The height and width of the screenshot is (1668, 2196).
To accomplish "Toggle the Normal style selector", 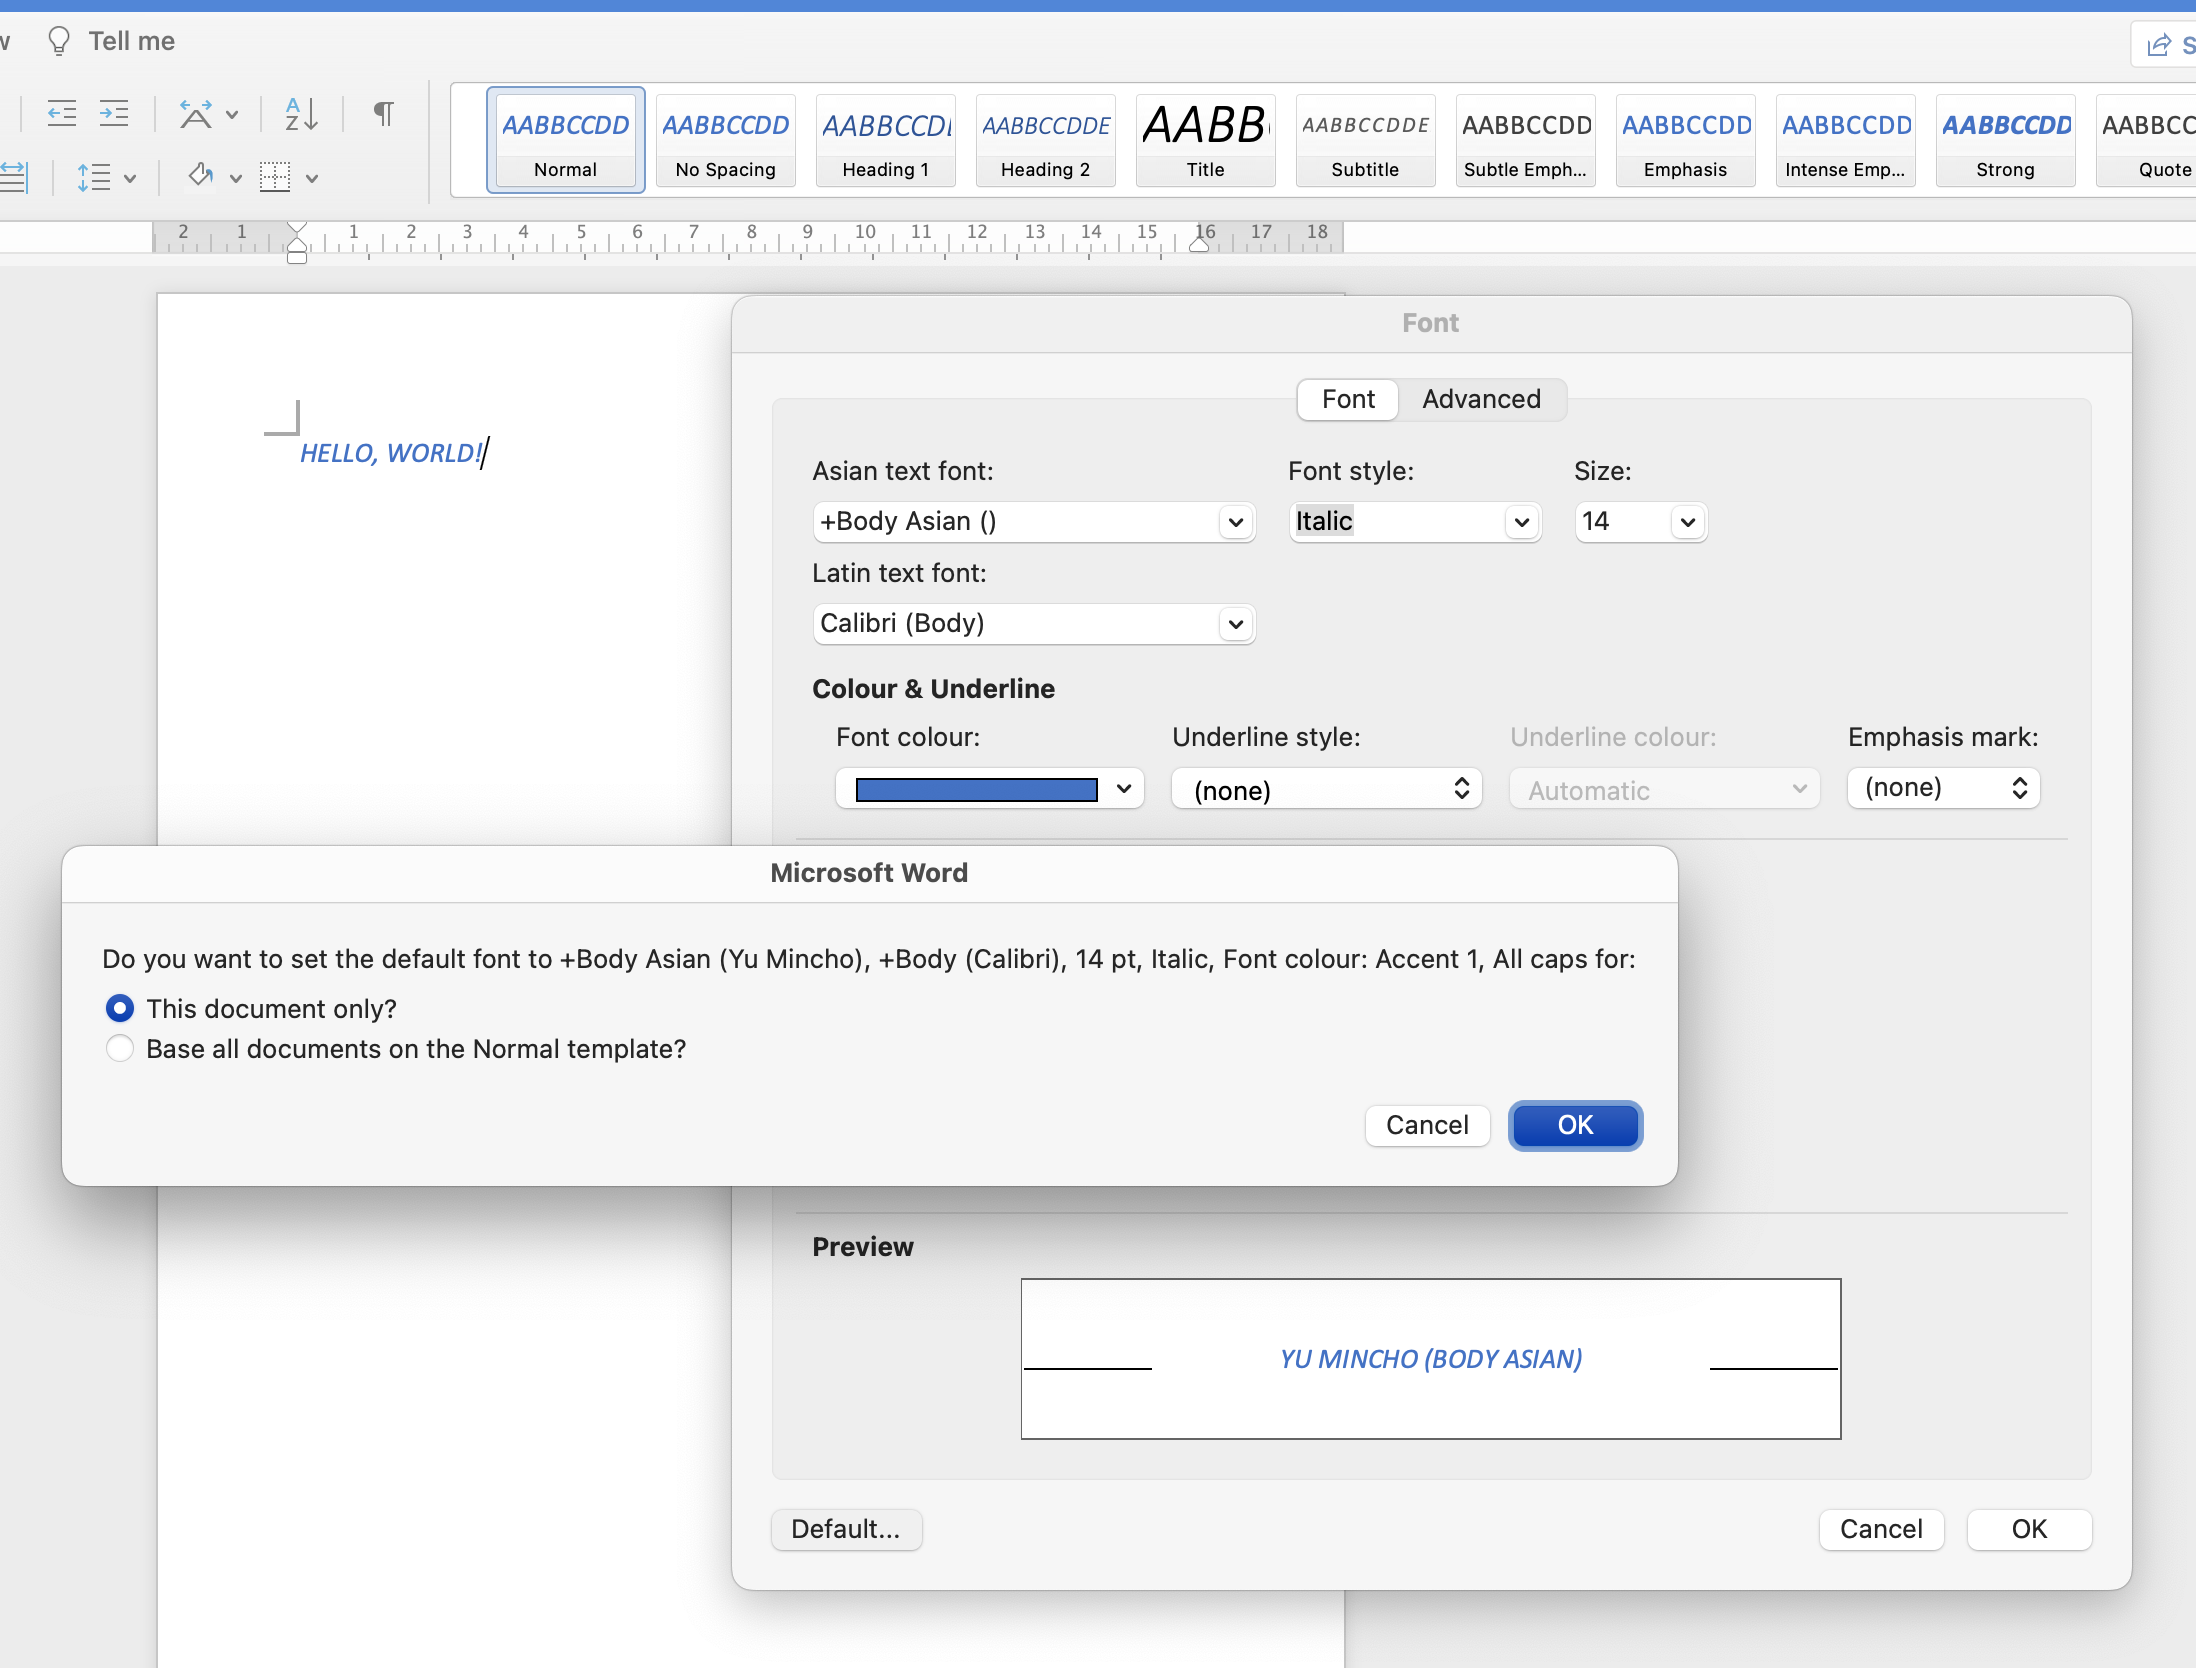I will click(x=566, y=138).
